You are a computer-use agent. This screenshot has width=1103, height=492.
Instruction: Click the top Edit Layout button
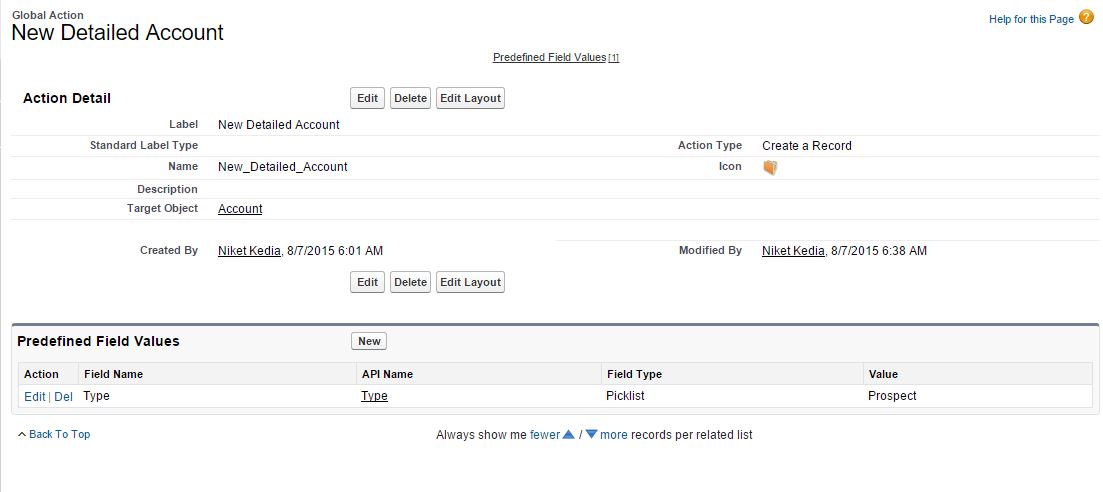tap(470, 98)
